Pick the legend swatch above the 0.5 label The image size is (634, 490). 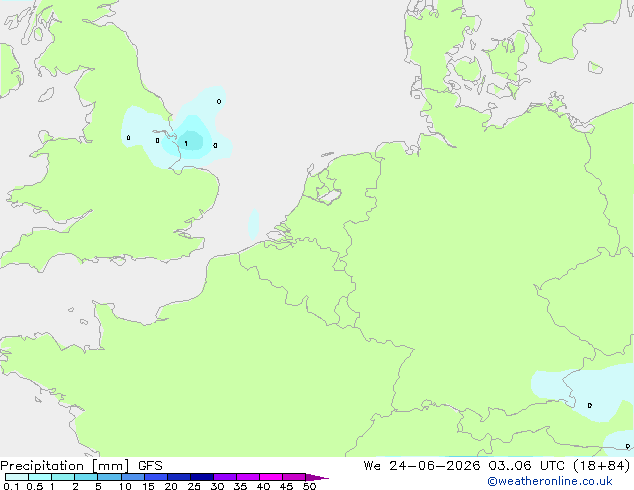click(40, 477)
